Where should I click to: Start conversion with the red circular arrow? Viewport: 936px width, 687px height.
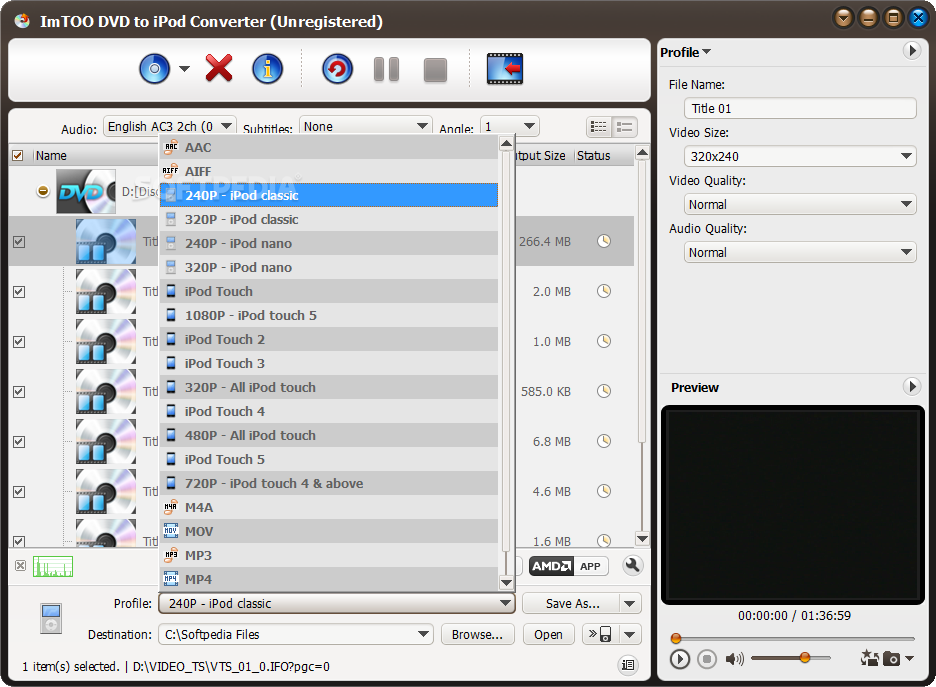[x=337, y=69]
